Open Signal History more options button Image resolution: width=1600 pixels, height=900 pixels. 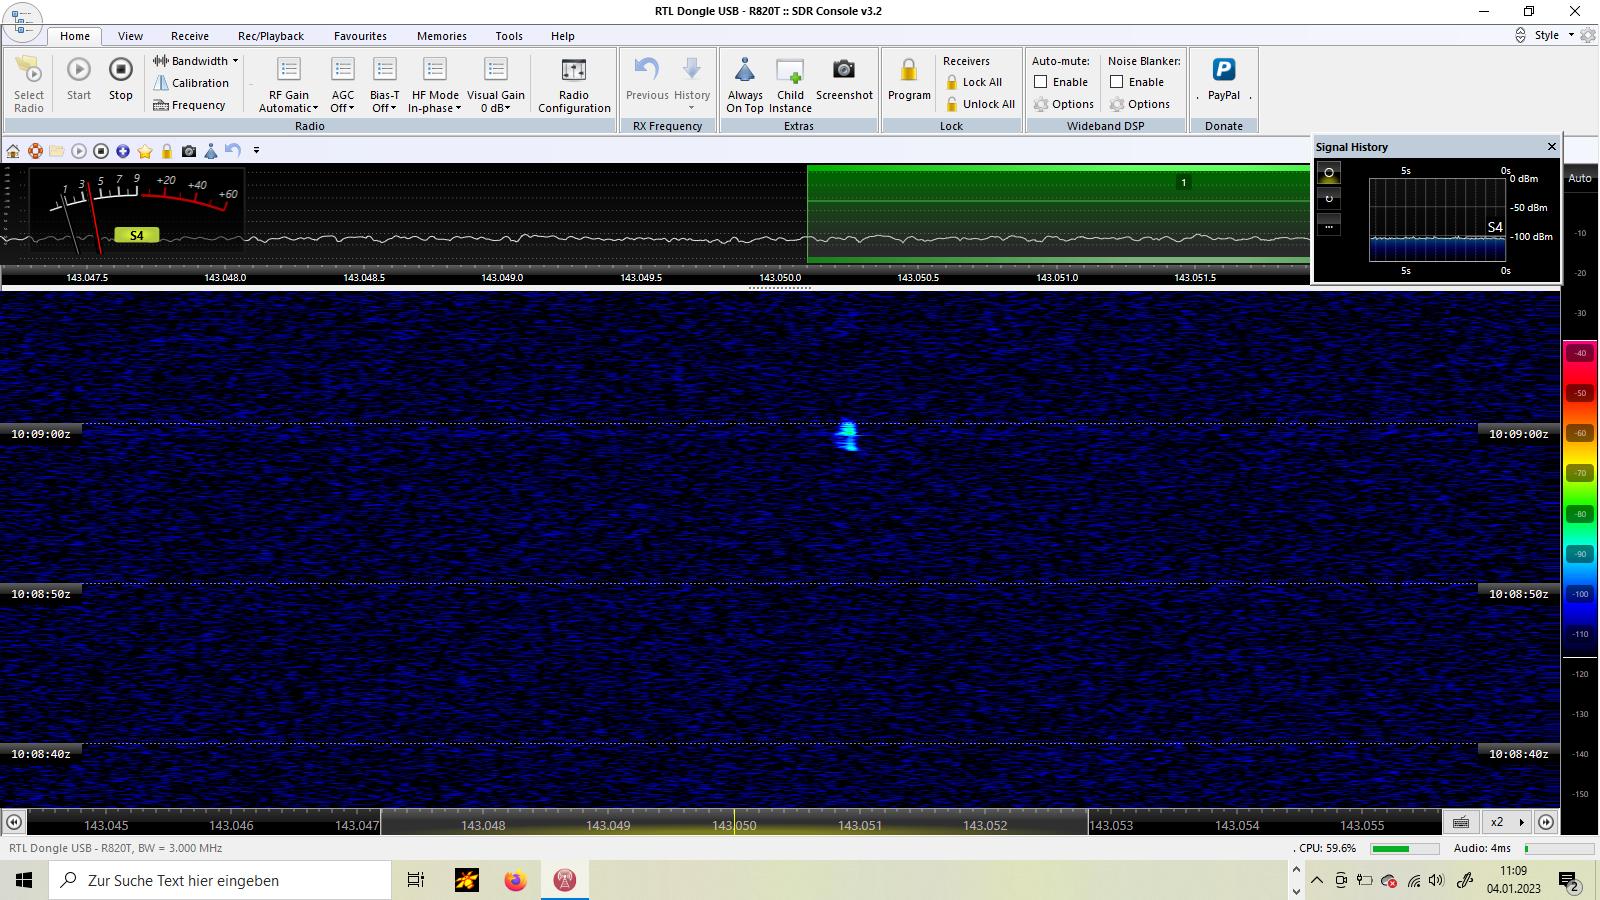tap(1329, 225)
